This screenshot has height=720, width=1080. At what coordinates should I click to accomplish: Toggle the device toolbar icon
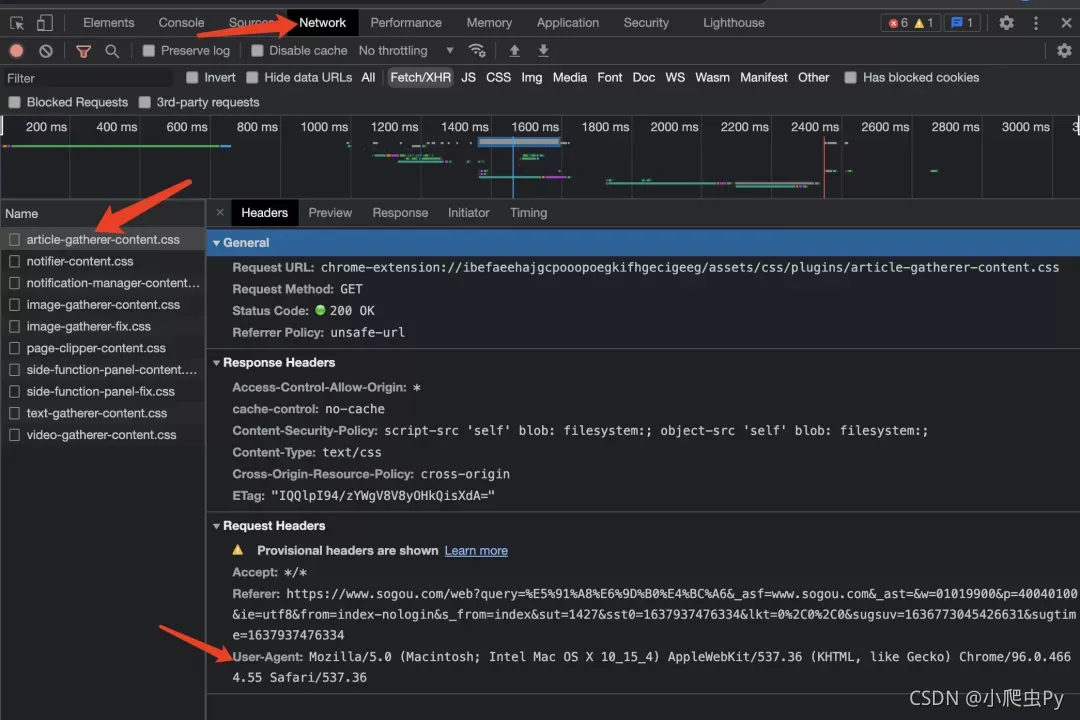pyautogui.click(x=44, y=23)
